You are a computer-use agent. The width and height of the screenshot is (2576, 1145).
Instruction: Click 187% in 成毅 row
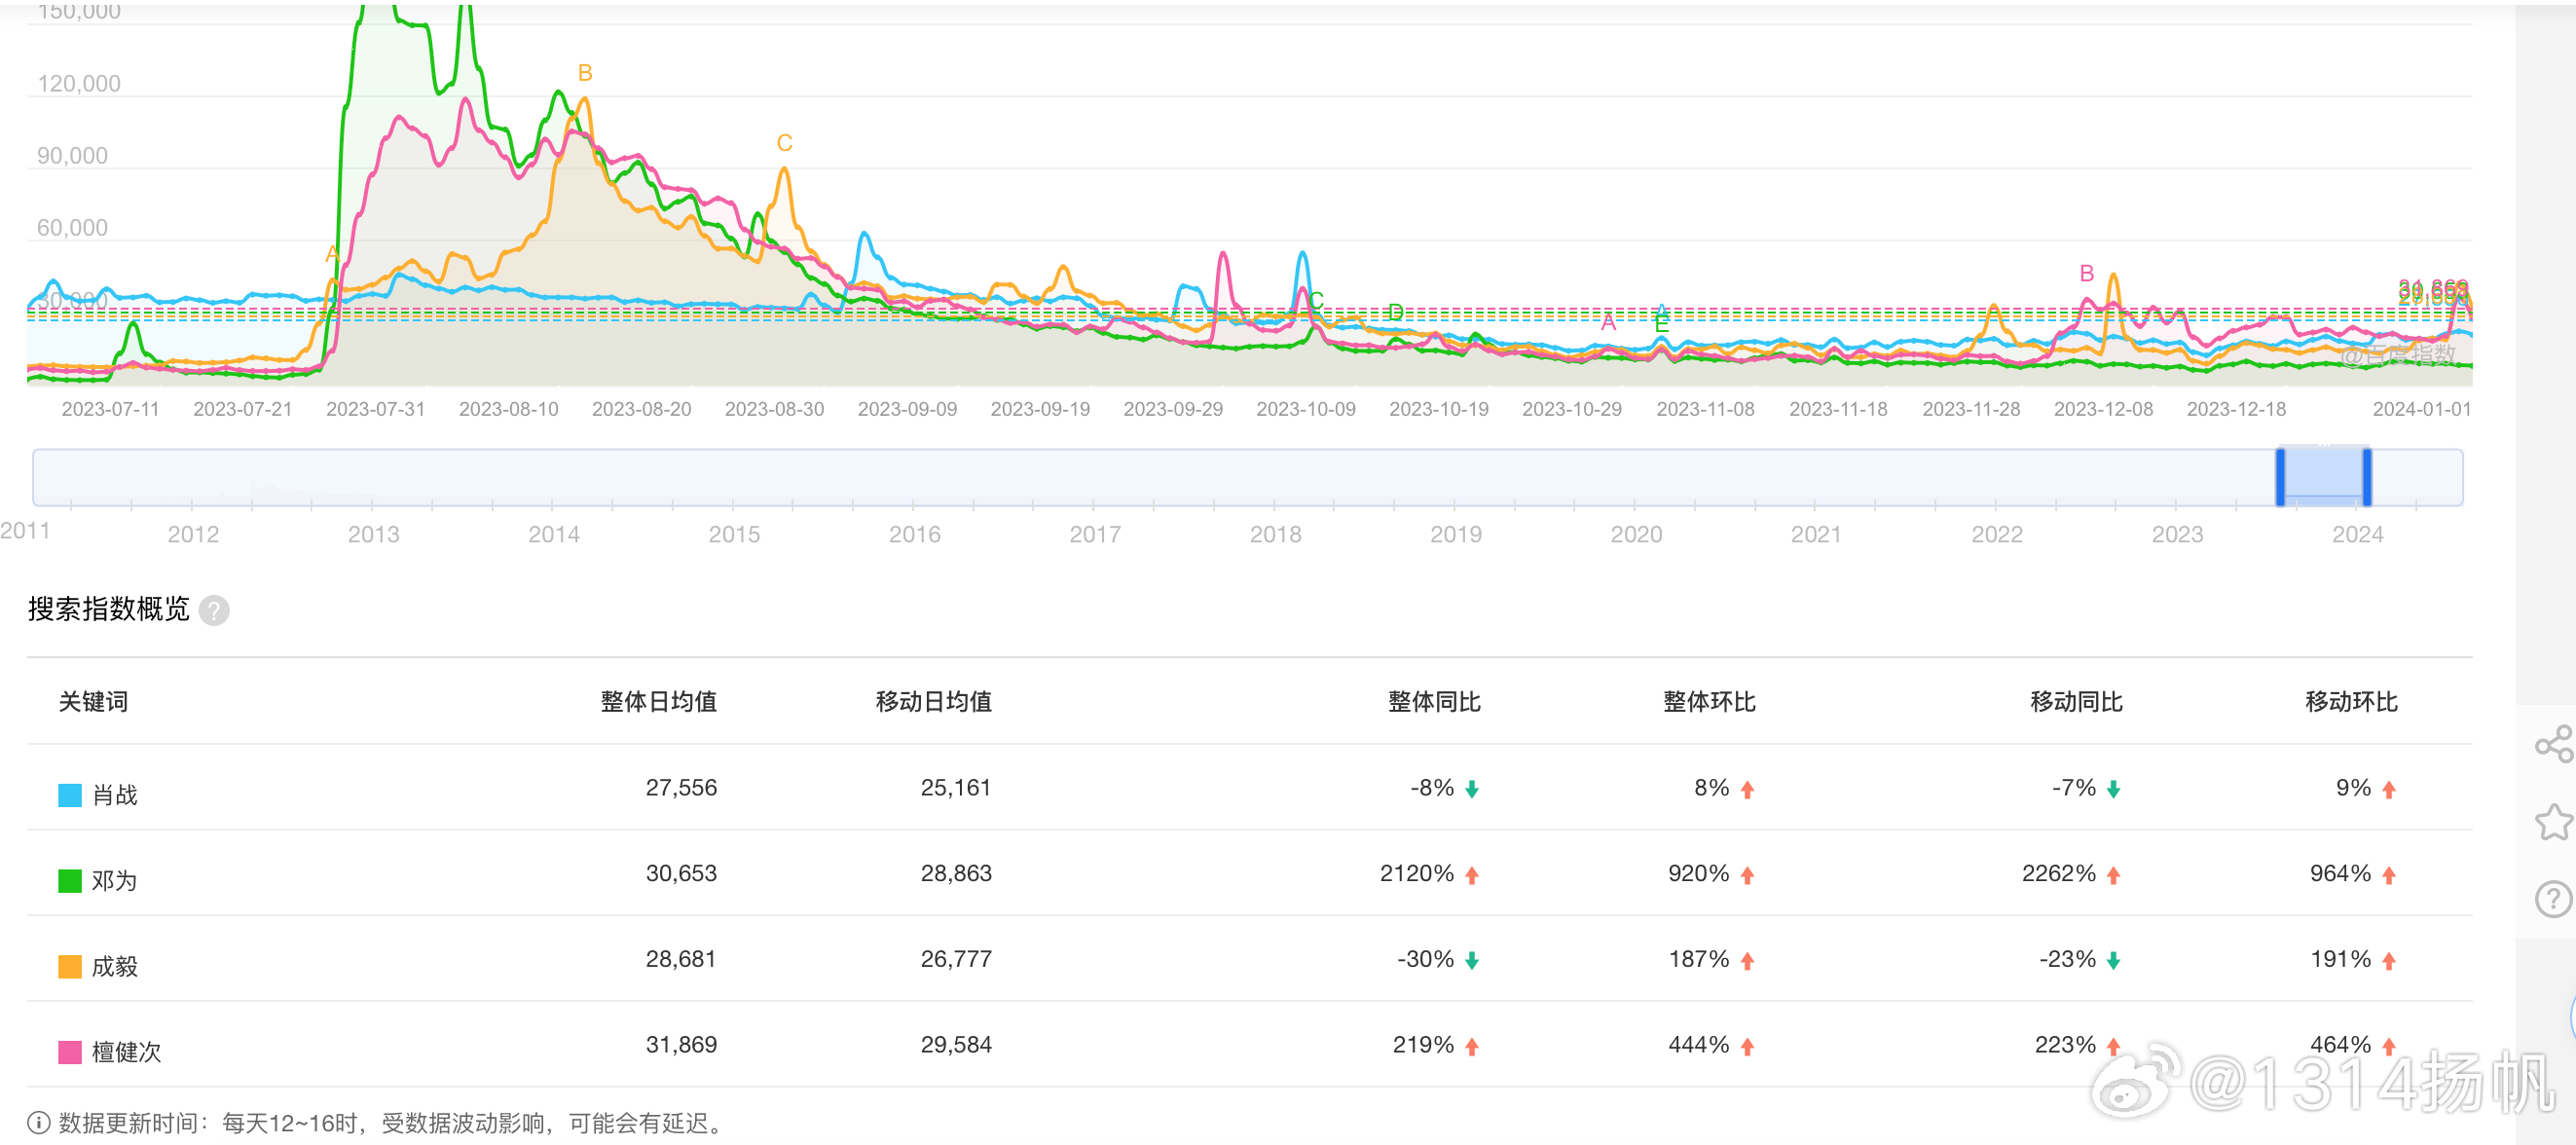tap(1699, 959)
